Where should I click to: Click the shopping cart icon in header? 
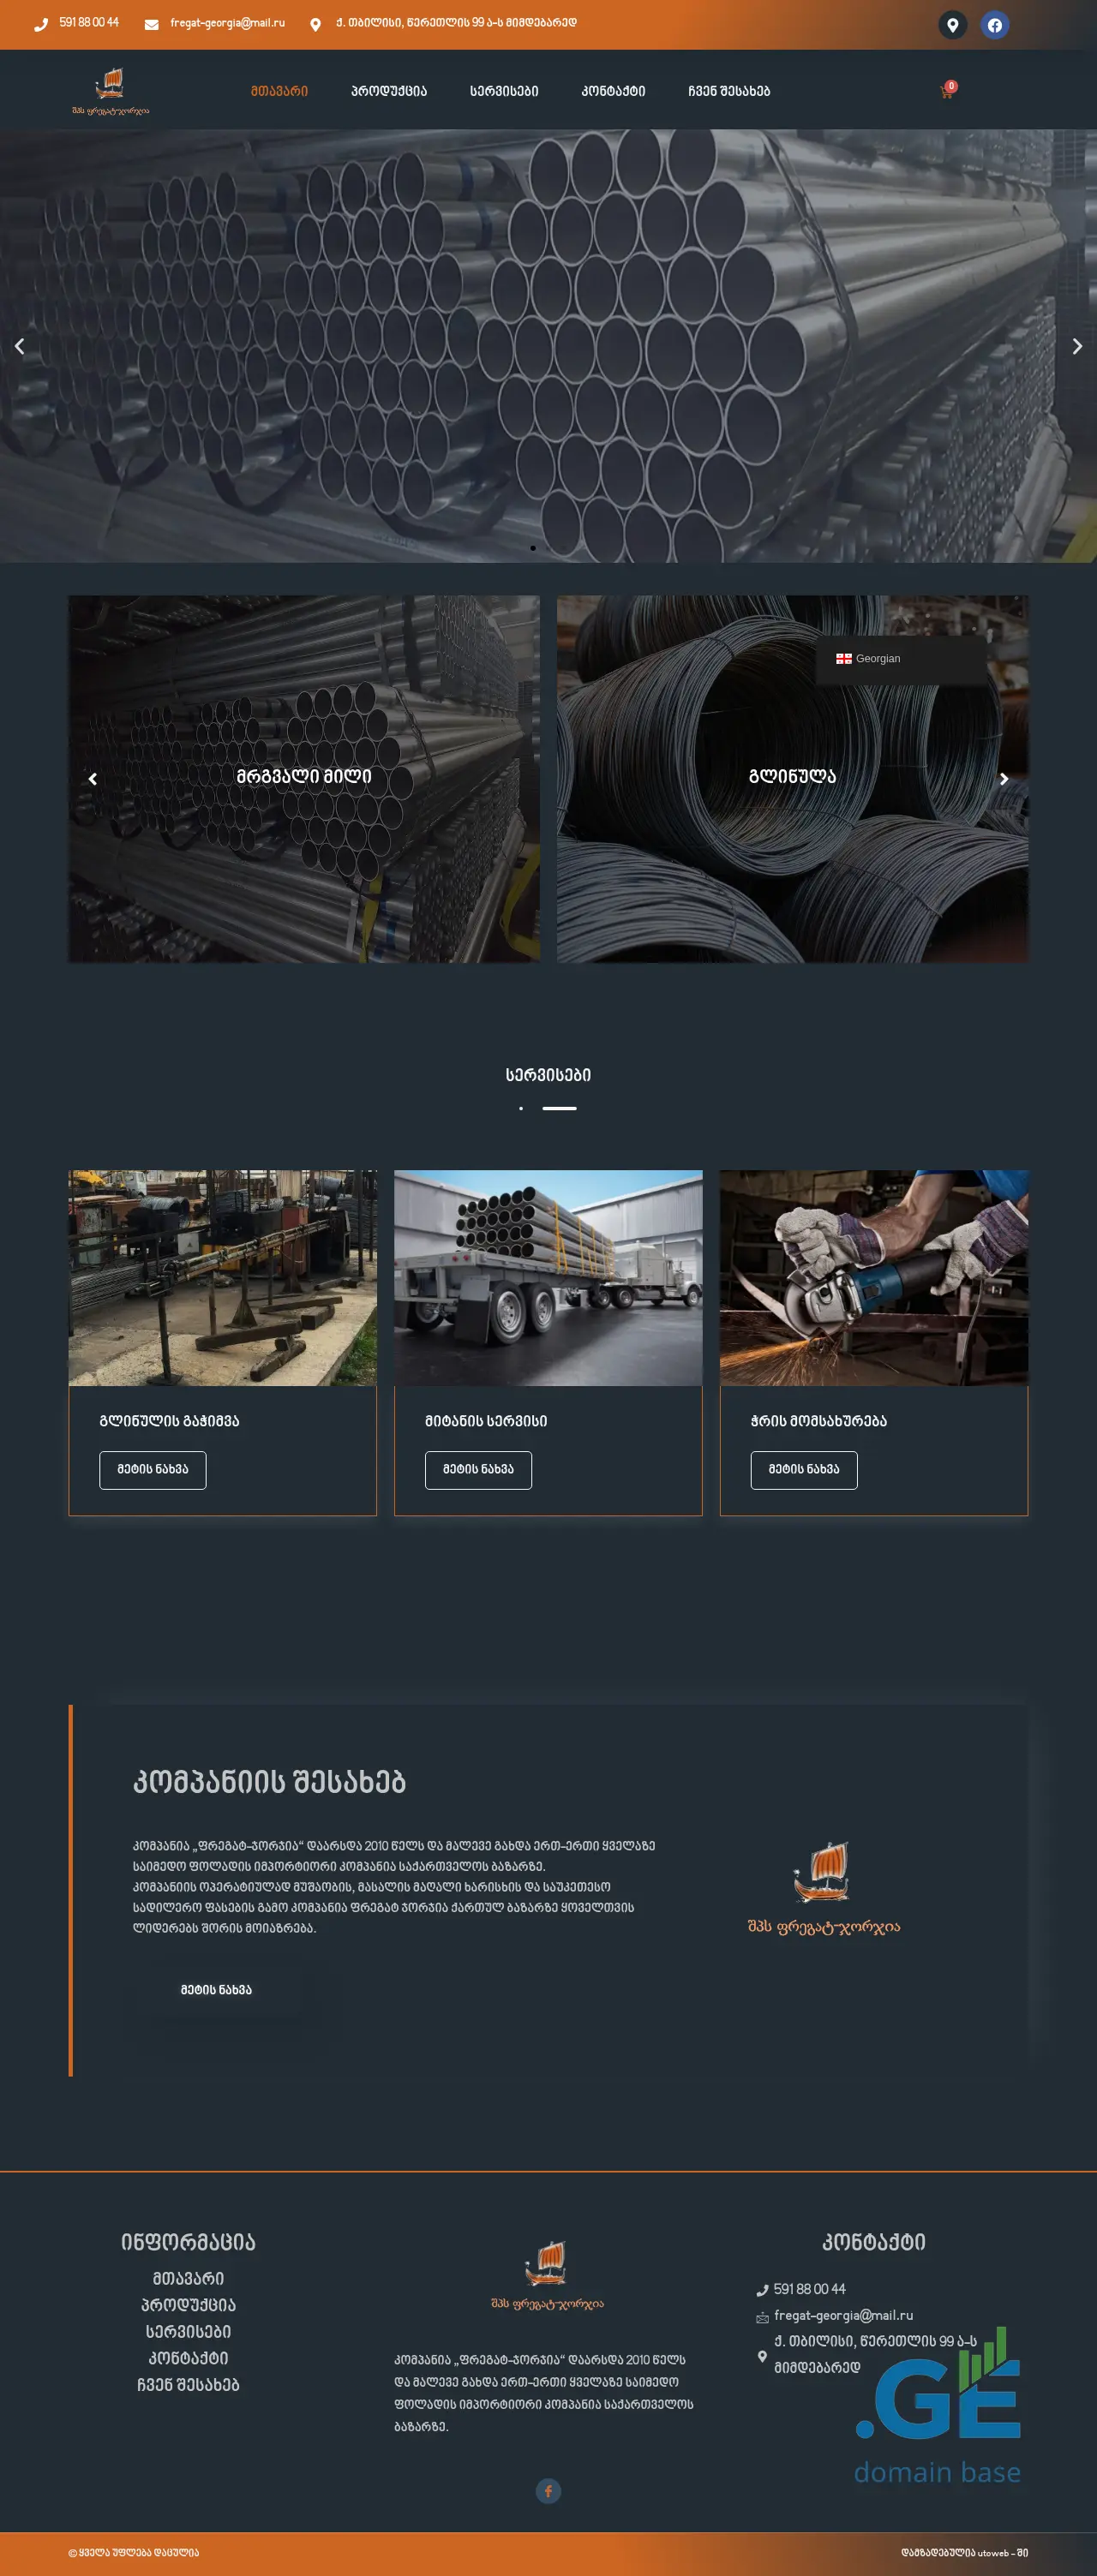click(x=946, y=91)
